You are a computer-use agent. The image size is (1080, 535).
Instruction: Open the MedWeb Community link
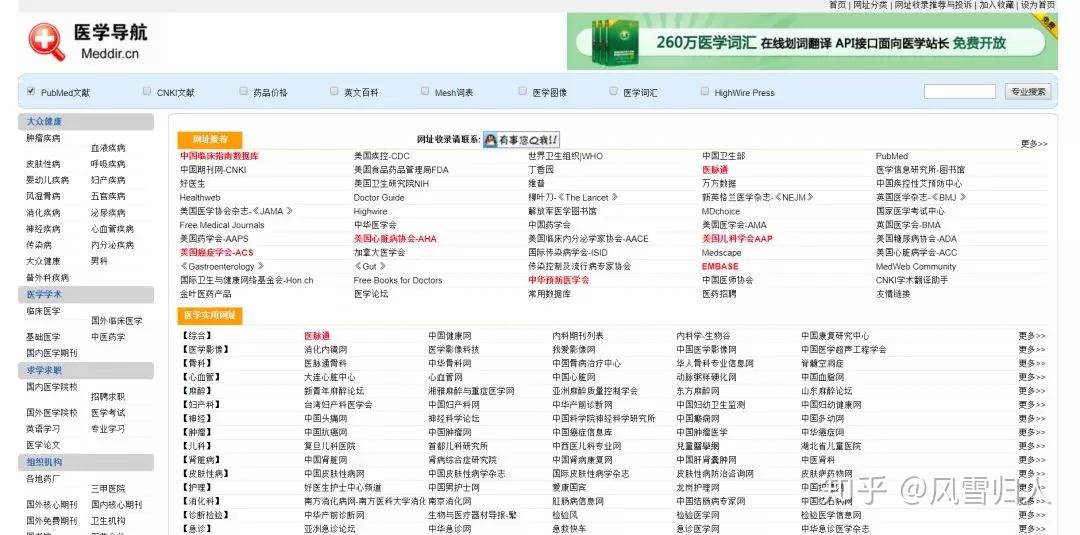tap(915, 266)
